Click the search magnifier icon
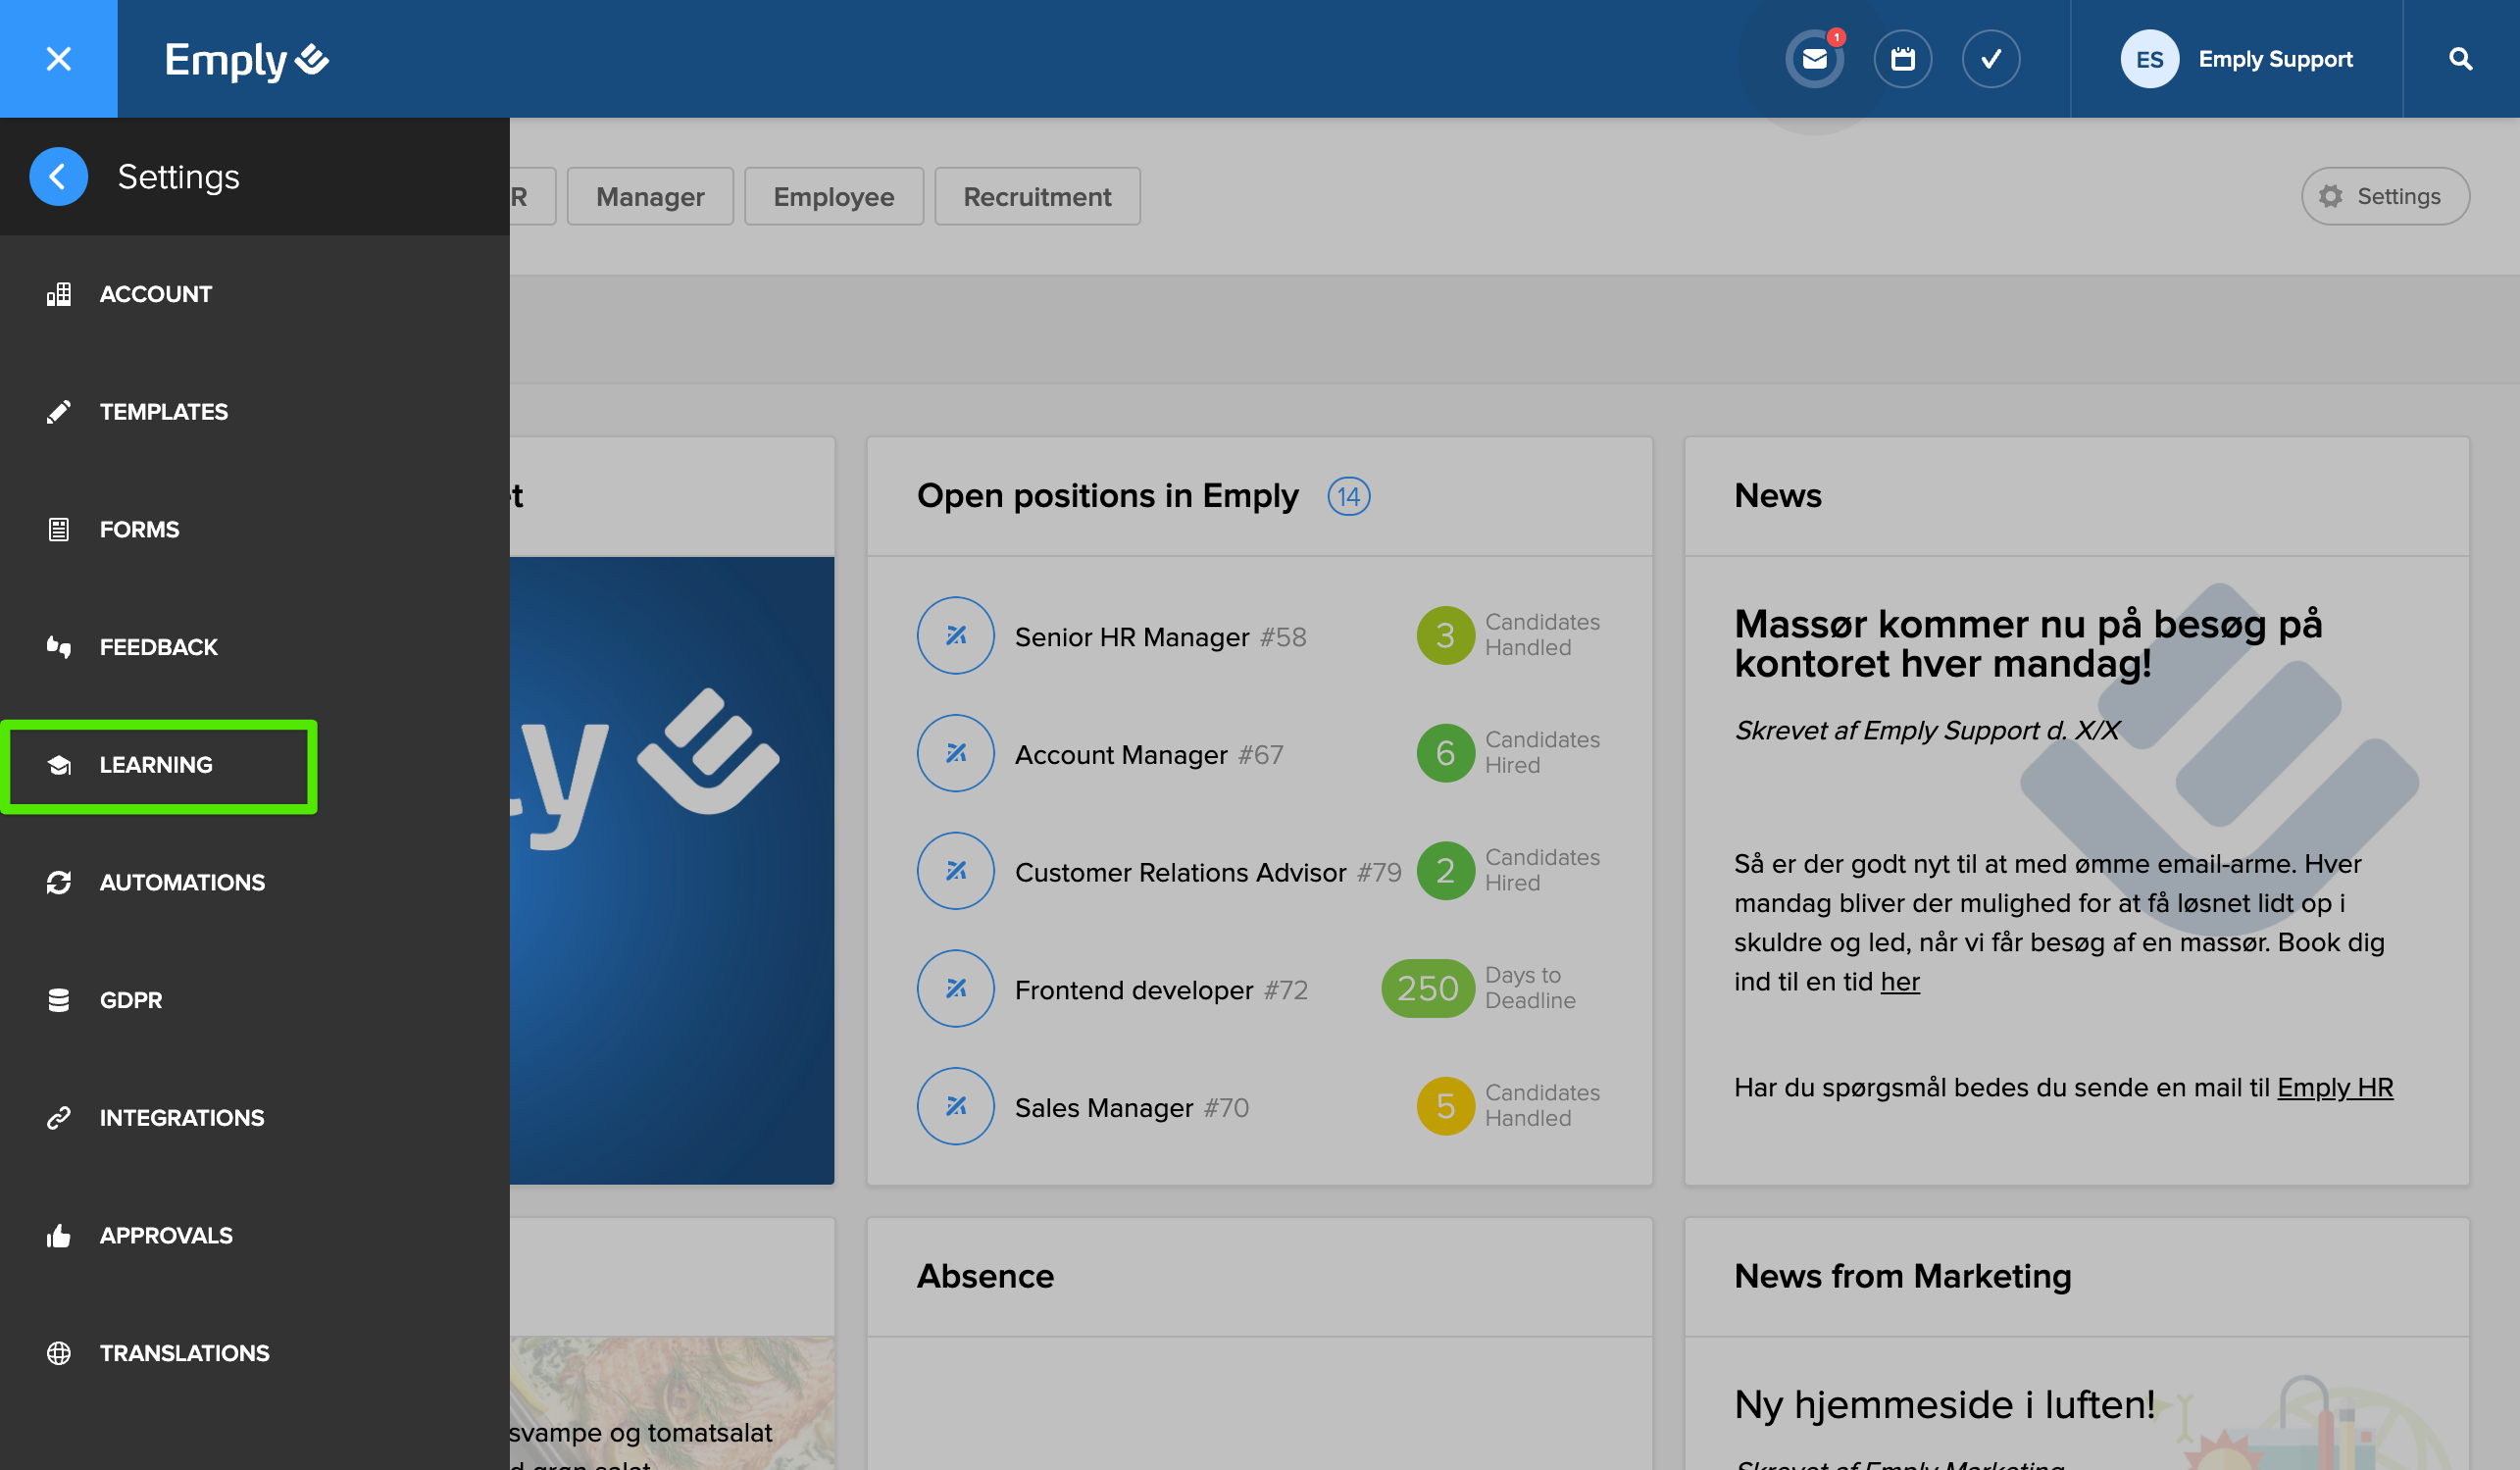This screenshot has height=1470, width=2520. pos(2460,59)
